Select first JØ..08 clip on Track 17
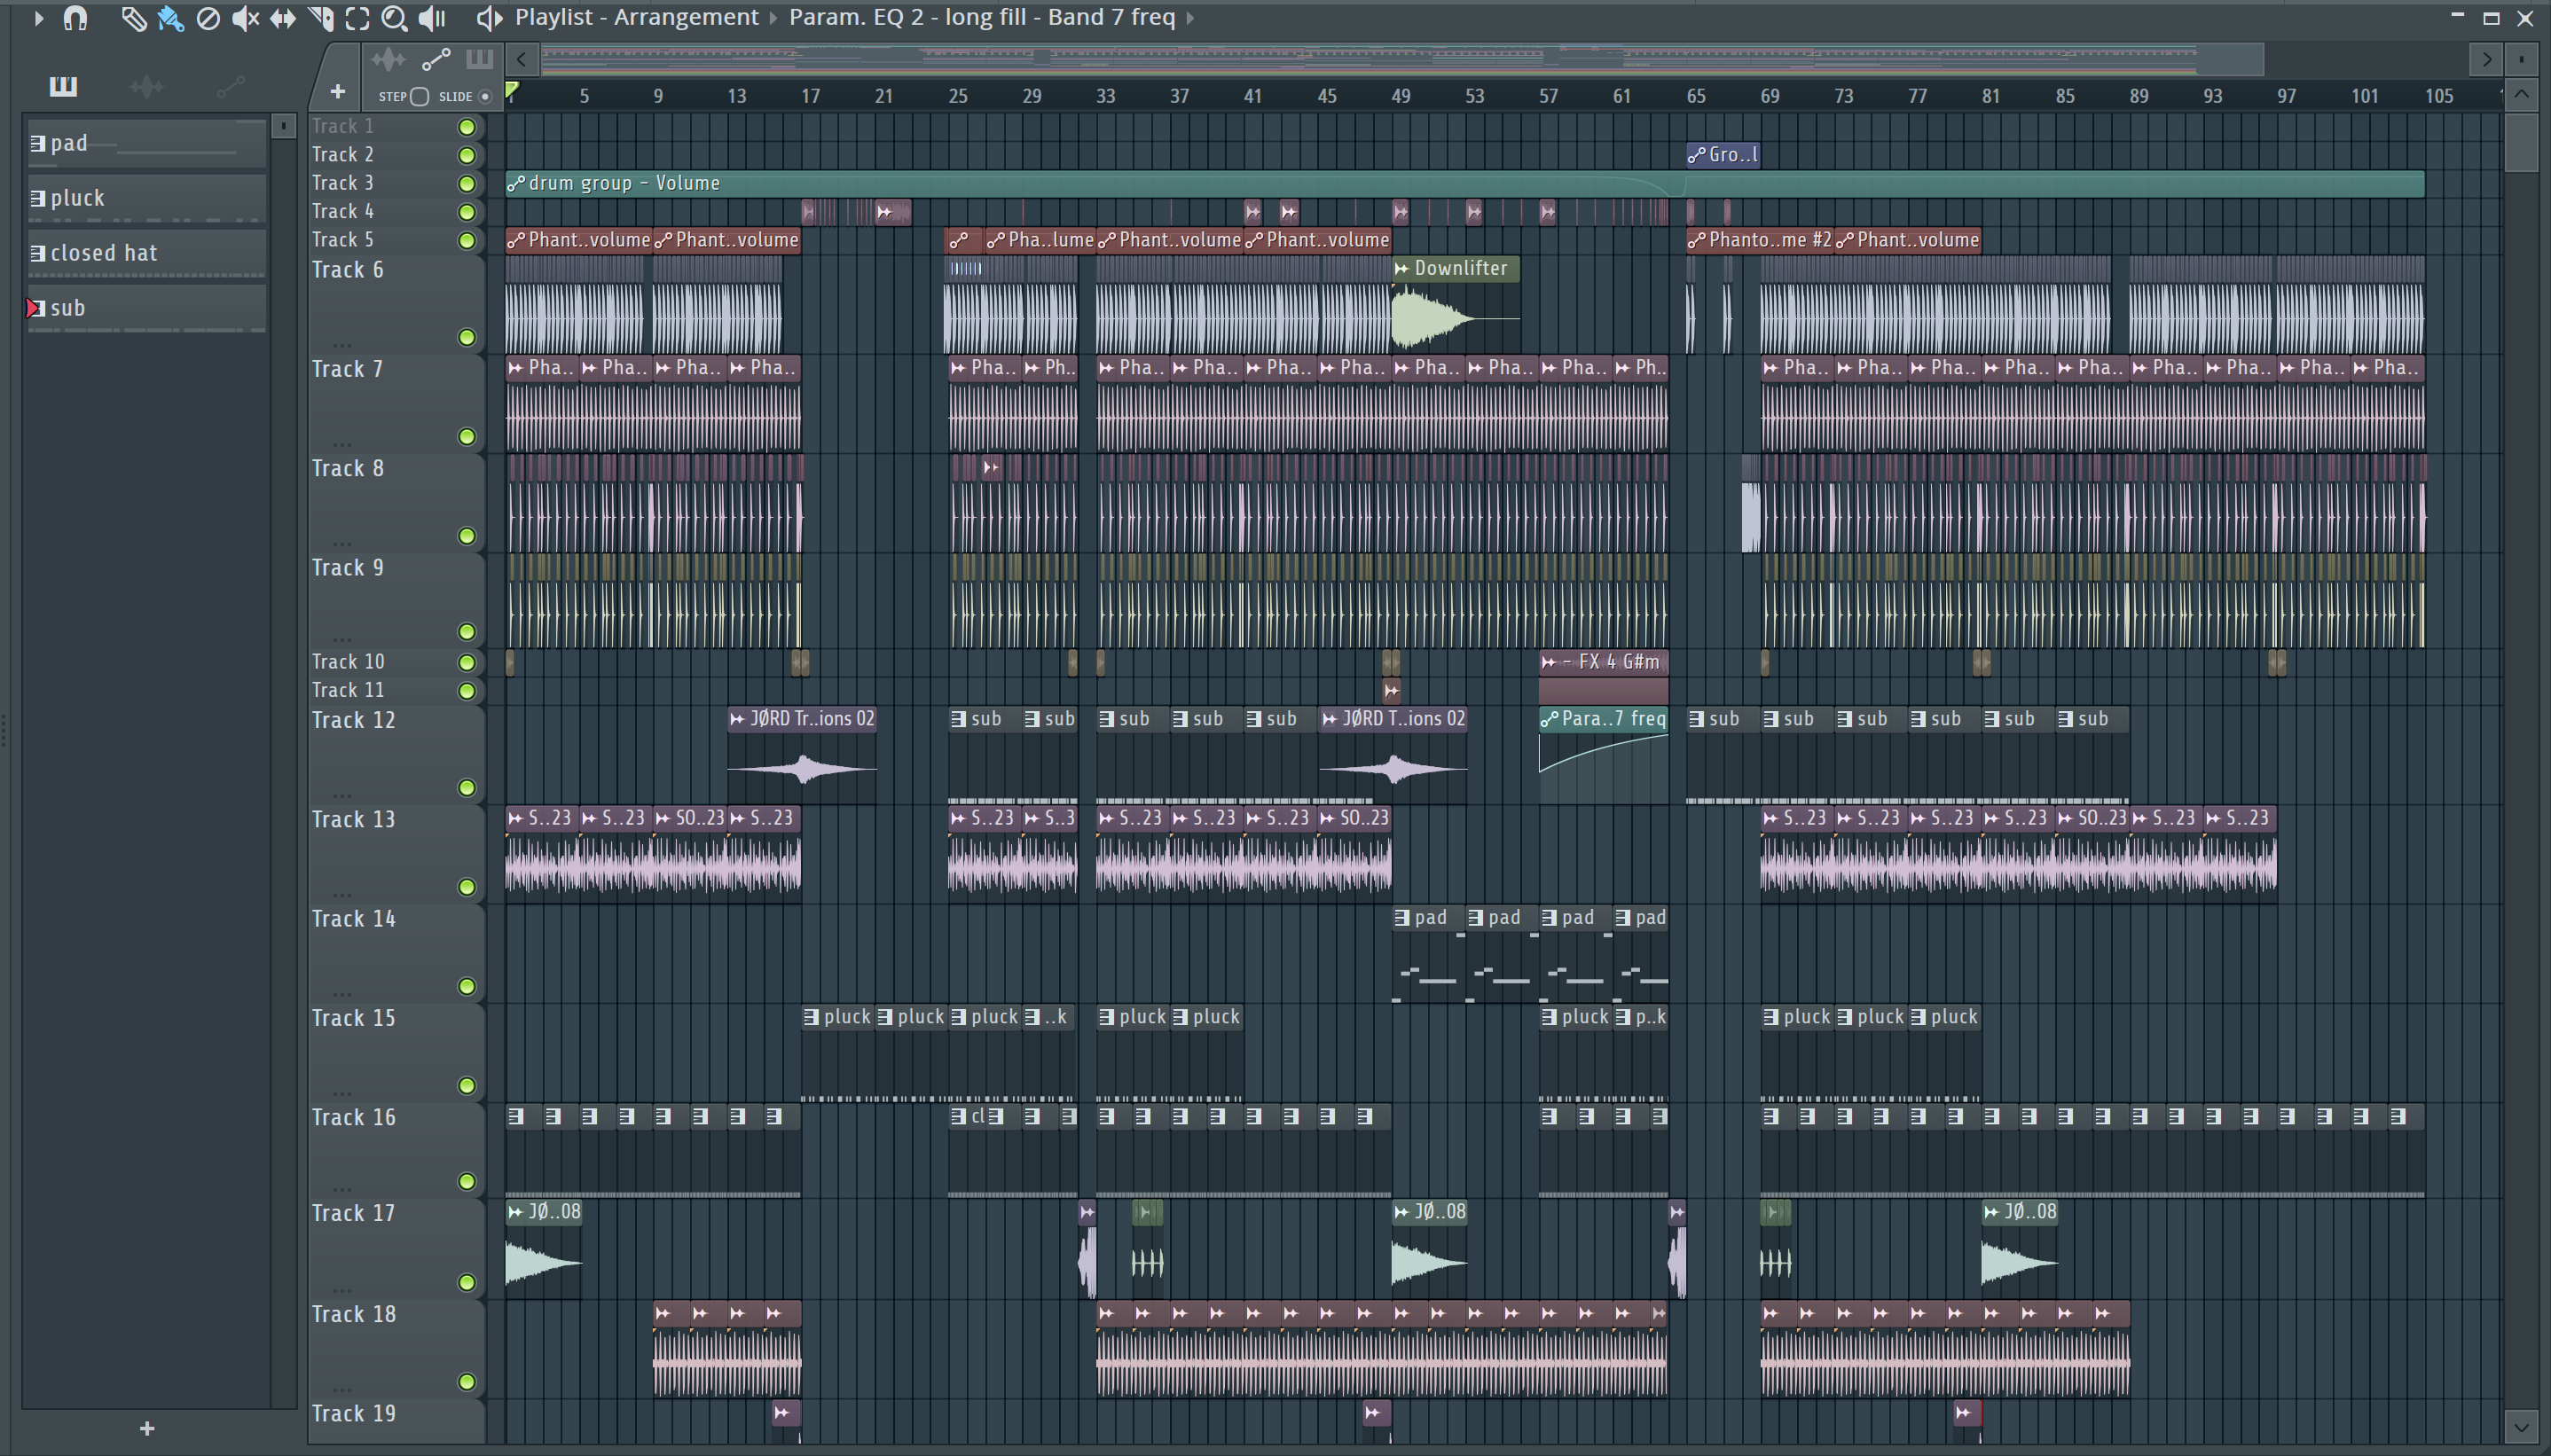 tap(543, 1249)
